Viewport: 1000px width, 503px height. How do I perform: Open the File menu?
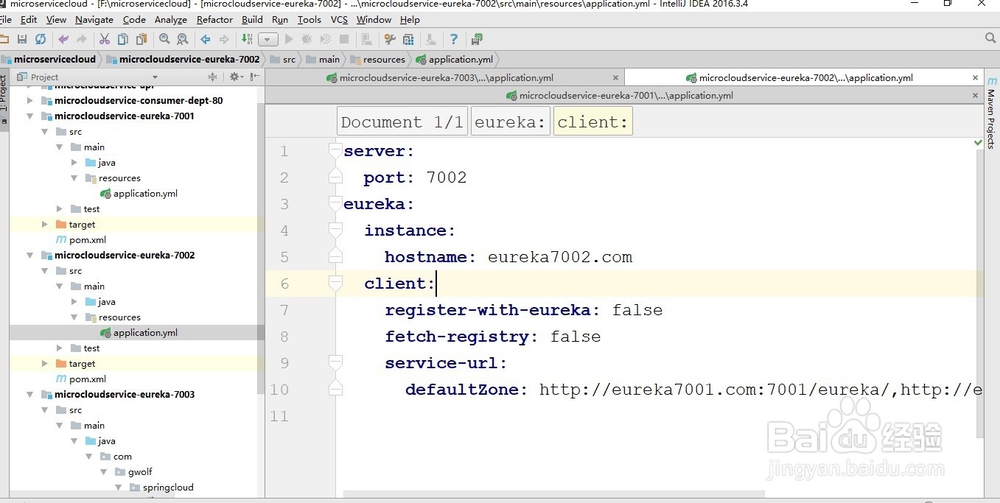tap(5, 20)
